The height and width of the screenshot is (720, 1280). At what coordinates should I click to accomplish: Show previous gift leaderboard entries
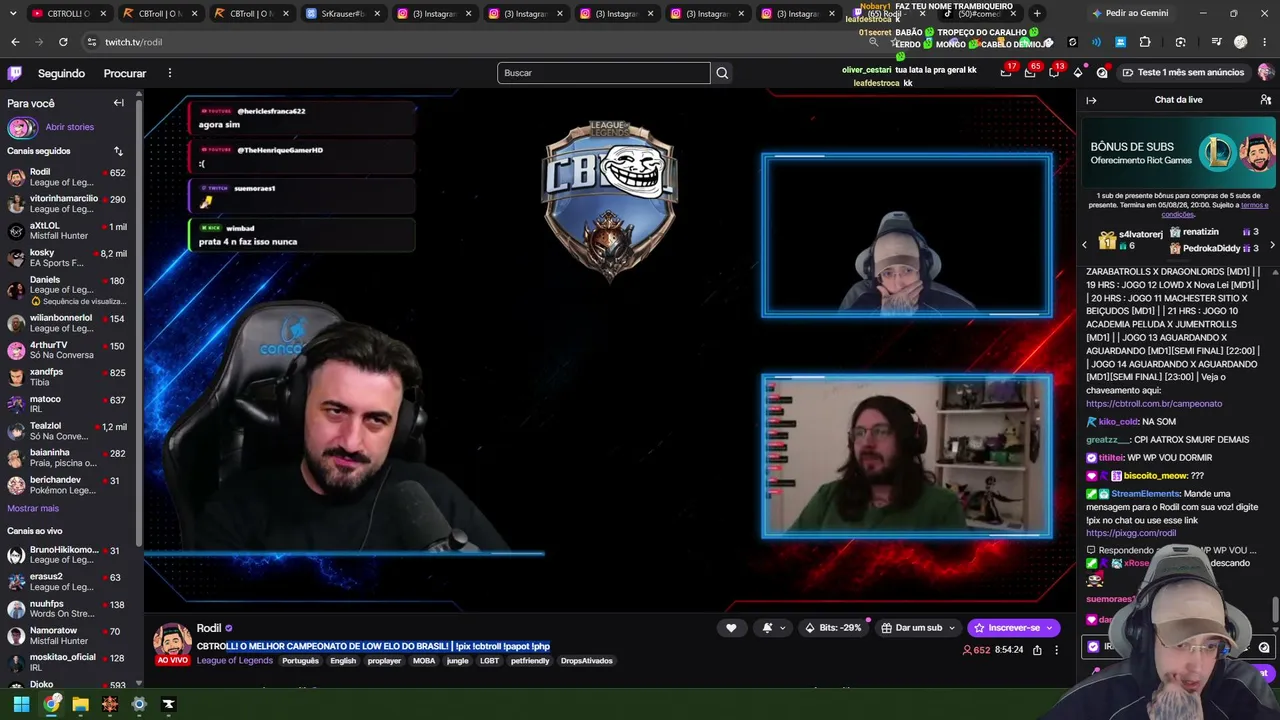coord(1084,245)
